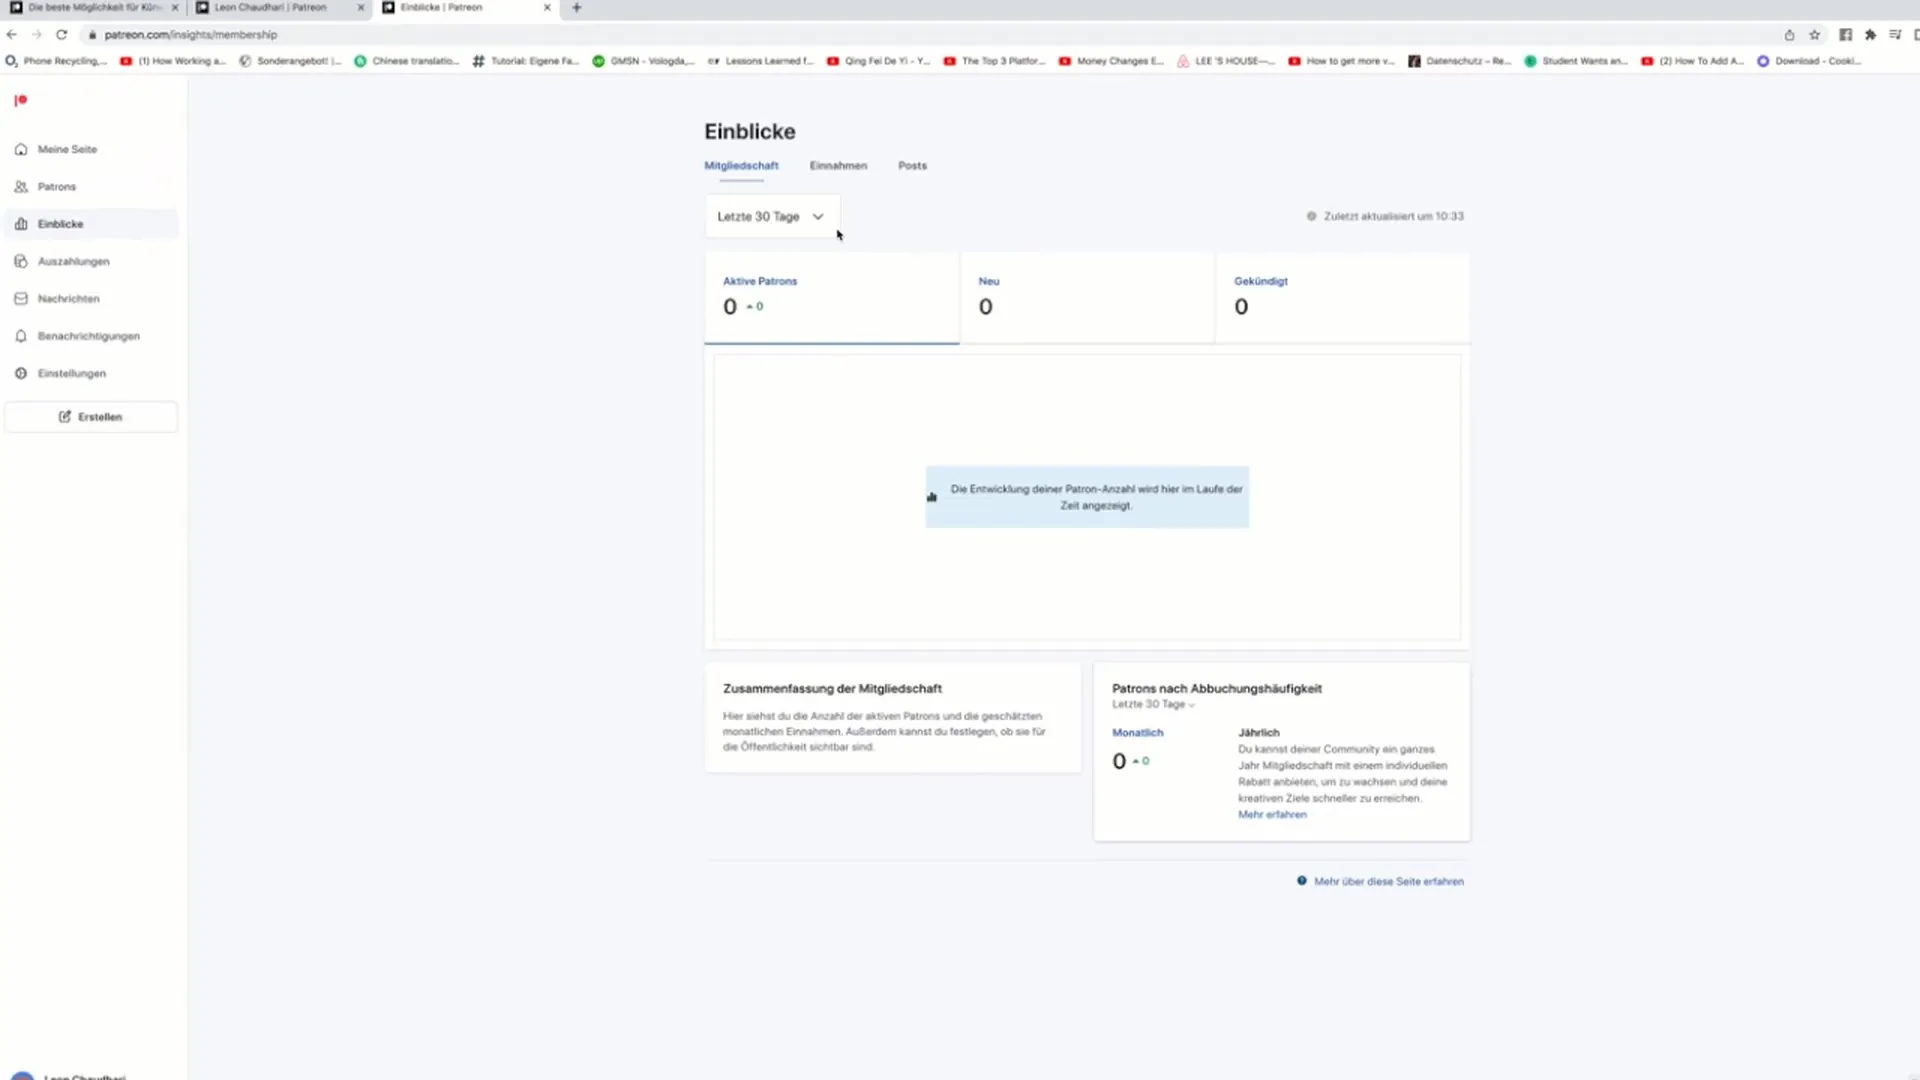Image resolution: width=1920 pixels, height=1080 pixels.
Task: Click the chevron arrow in the date dropdown
Action: click(818, 217)
